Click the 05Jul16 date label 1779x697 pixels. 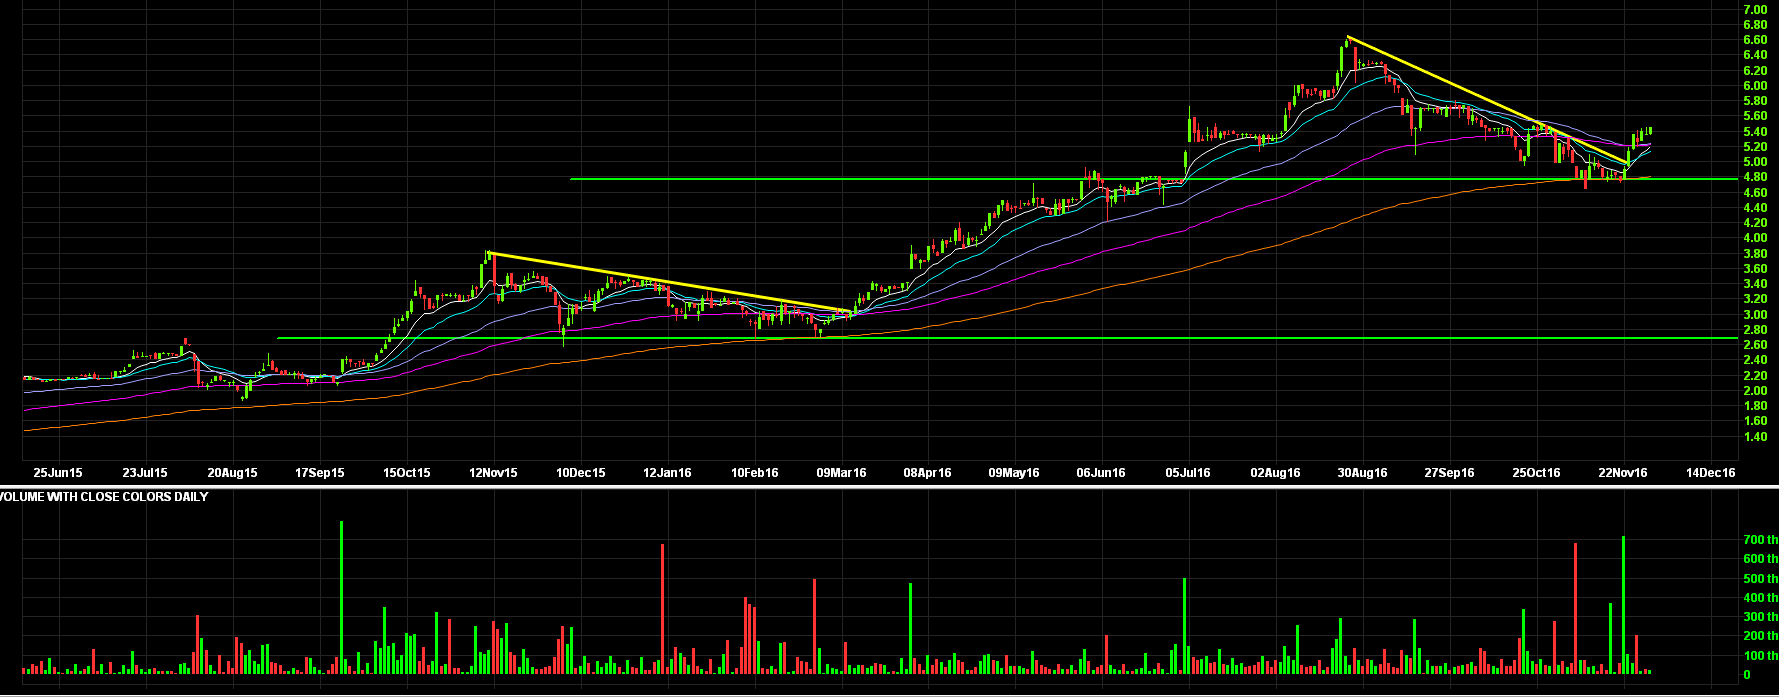(1188, 473)
